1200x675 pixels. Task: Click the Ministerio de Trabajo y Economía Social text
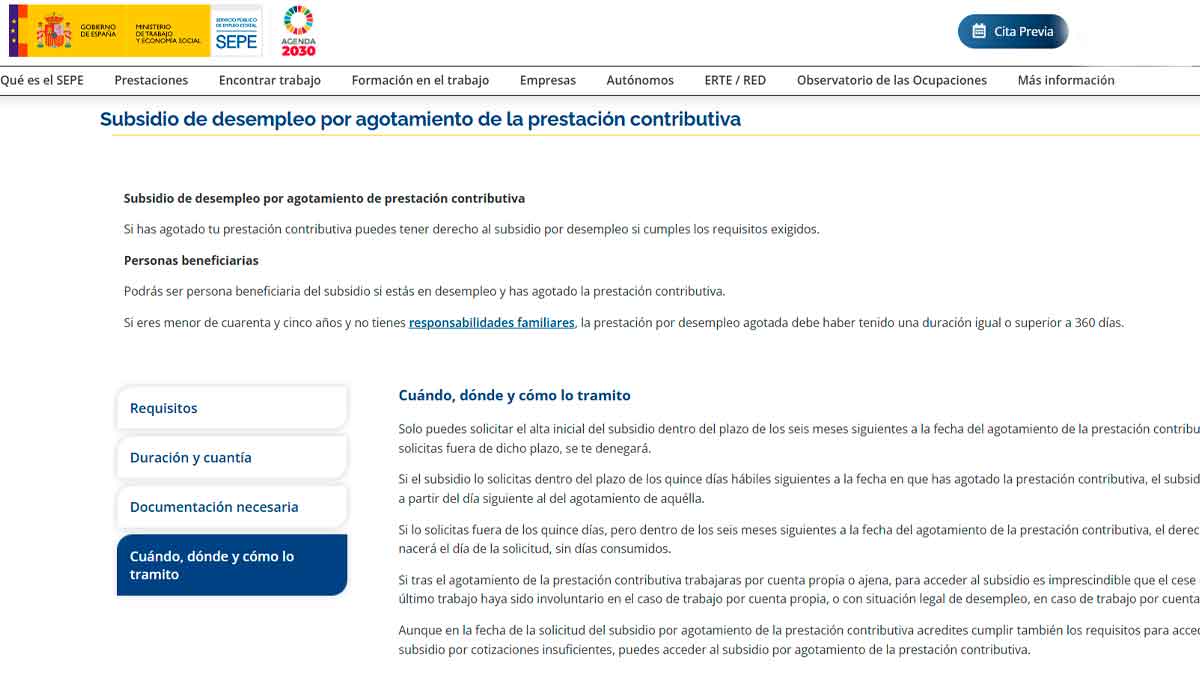click(168, 34)
